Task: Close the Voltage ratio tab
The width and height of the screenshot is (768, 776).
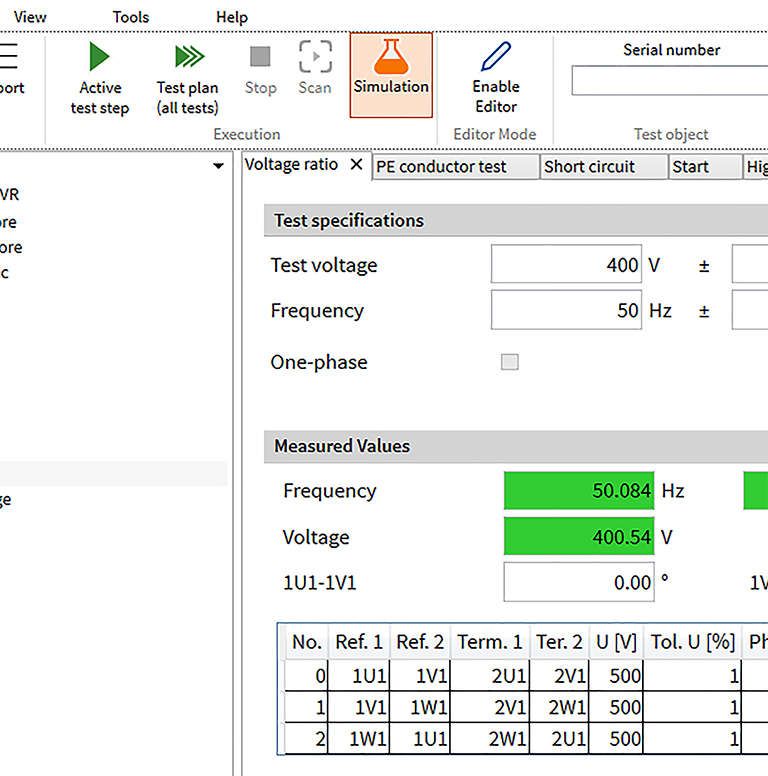Action: tap(356, 164)
